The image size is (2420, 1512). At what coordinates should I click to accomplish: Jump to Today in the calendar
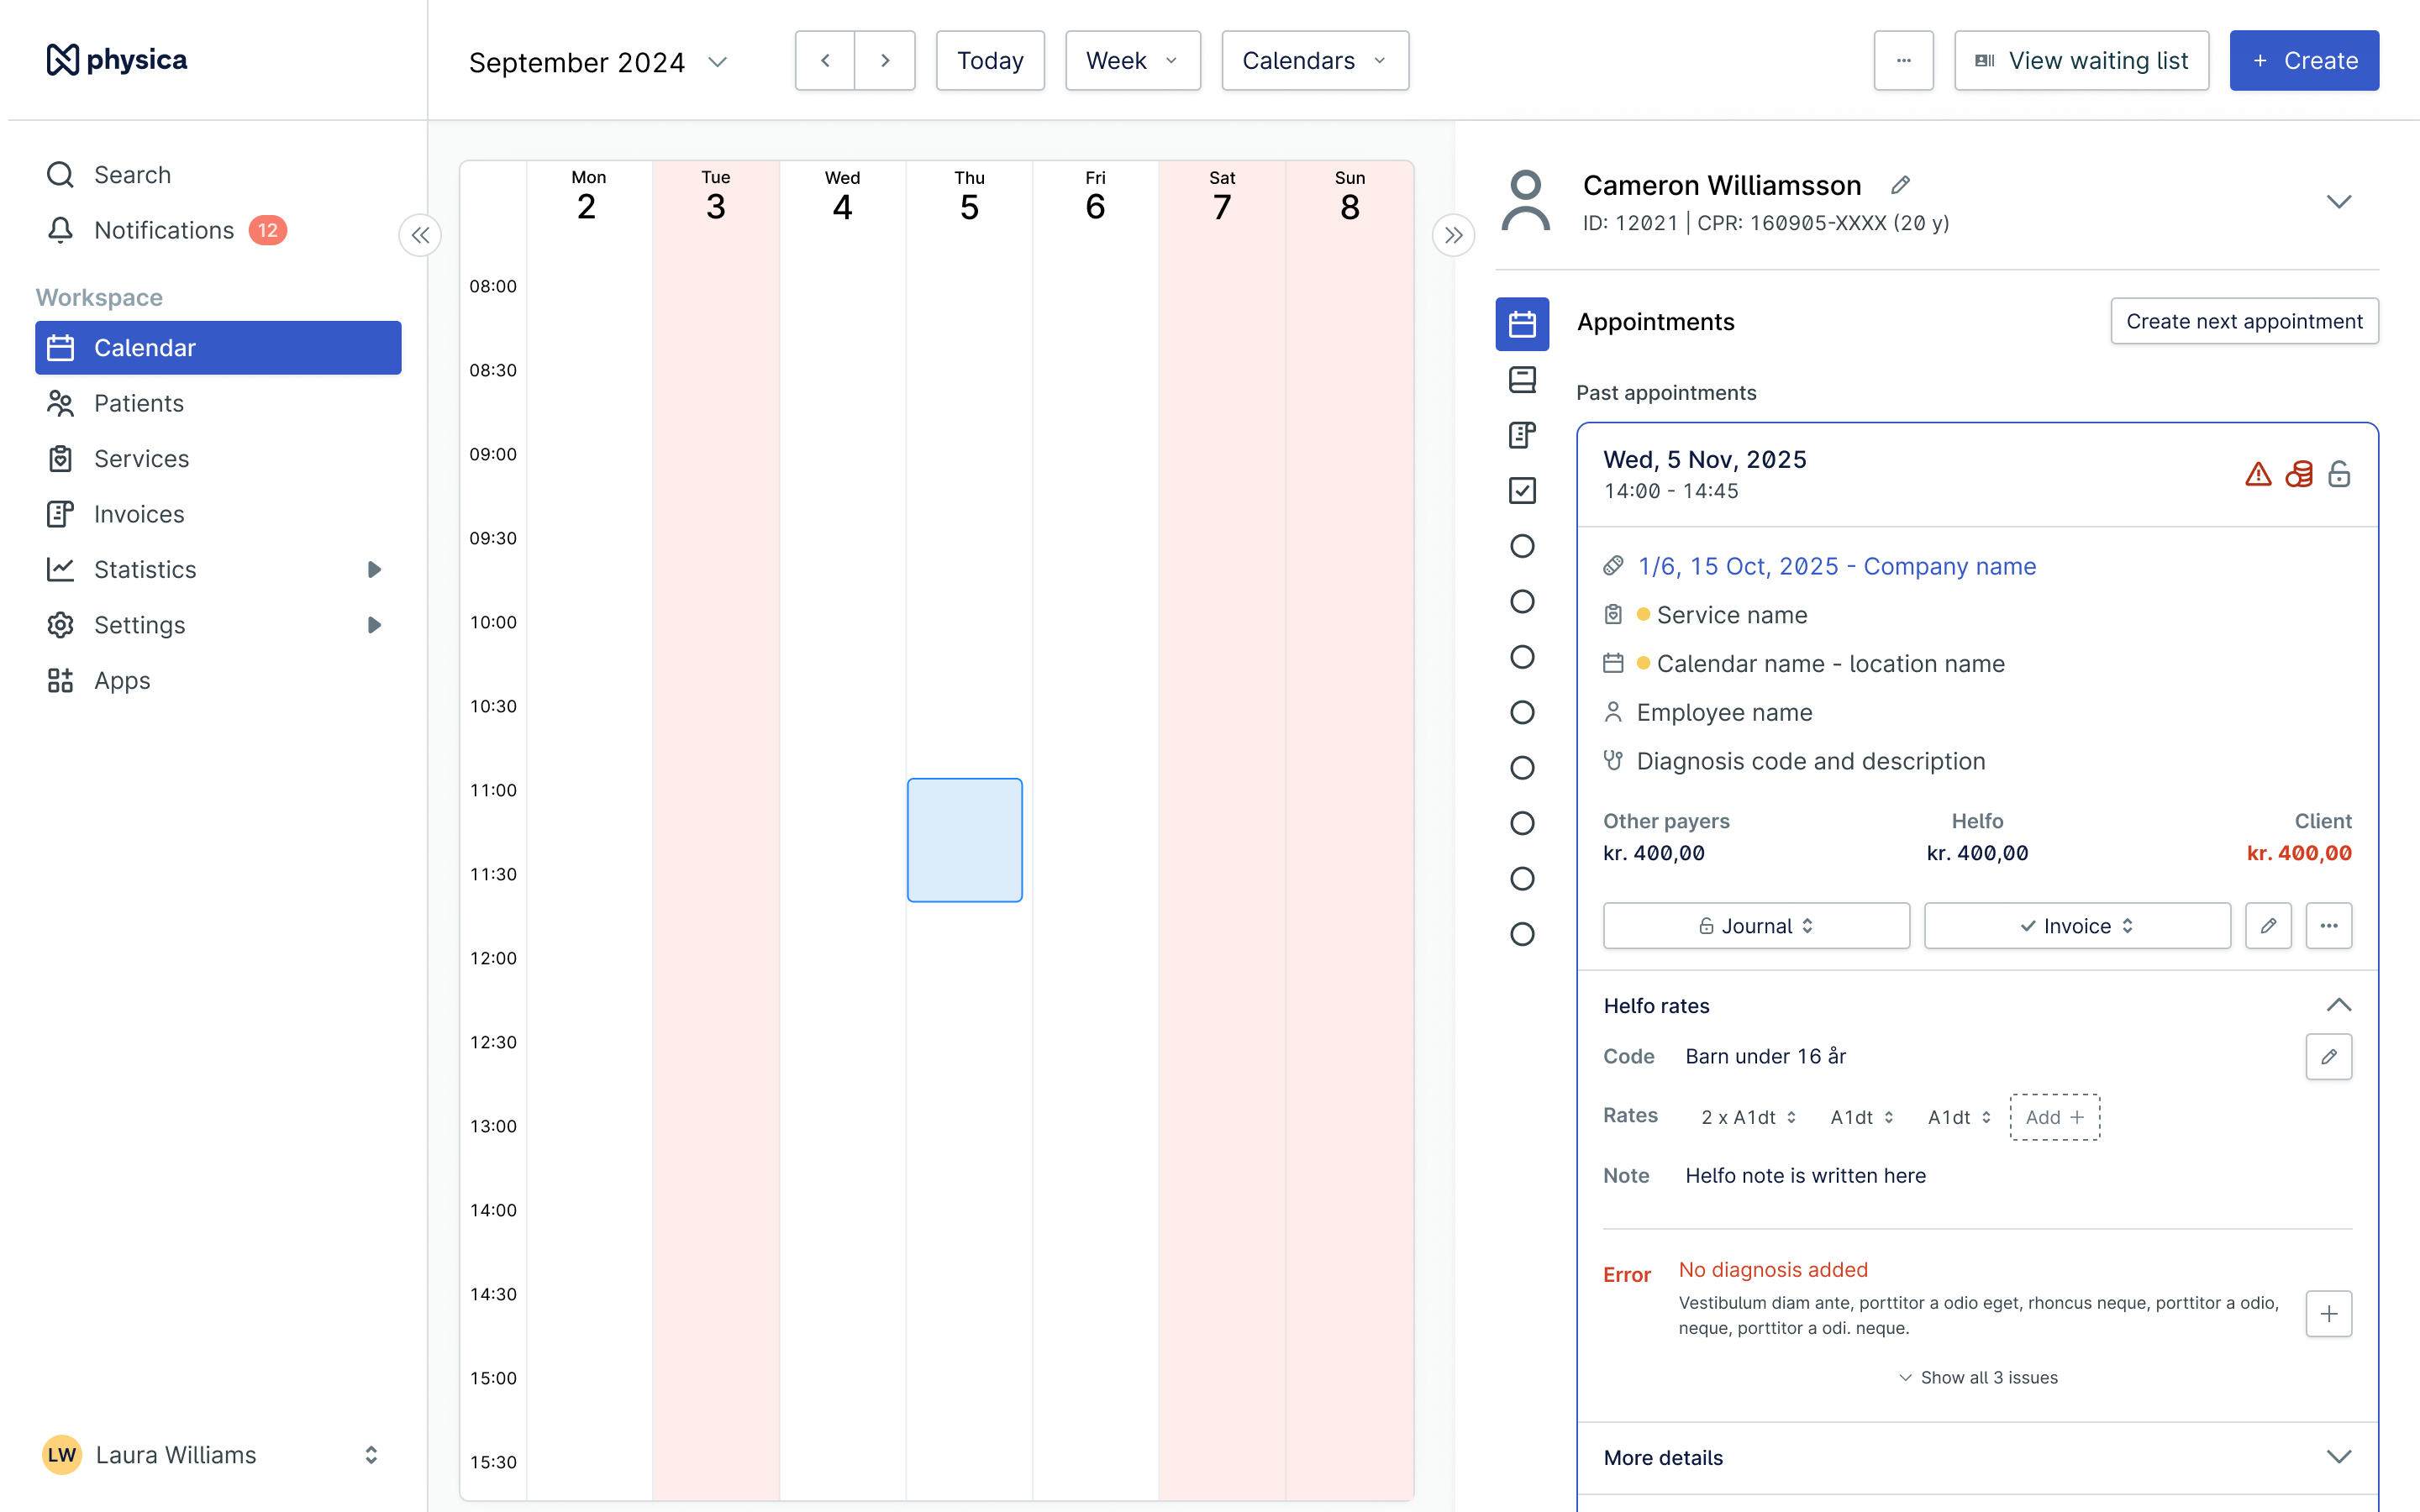coord(990,60)
